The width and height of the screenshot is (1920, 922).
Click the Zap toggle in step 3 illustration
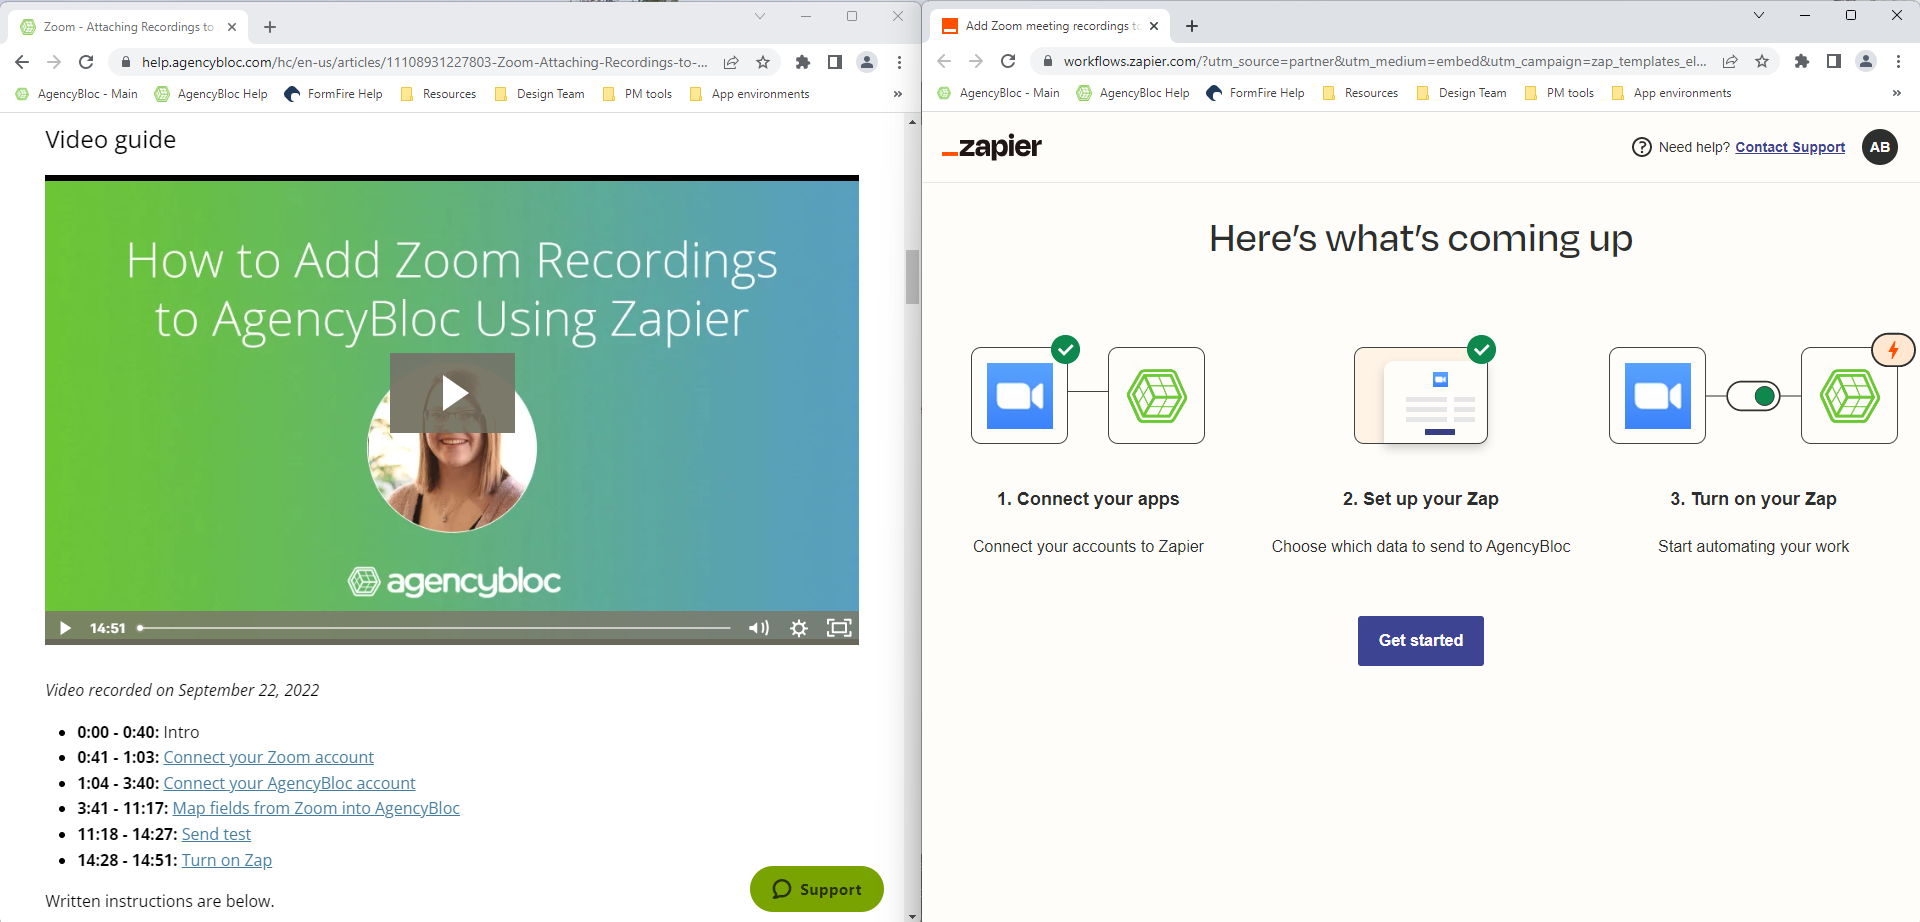click(x=1753, y=396)
